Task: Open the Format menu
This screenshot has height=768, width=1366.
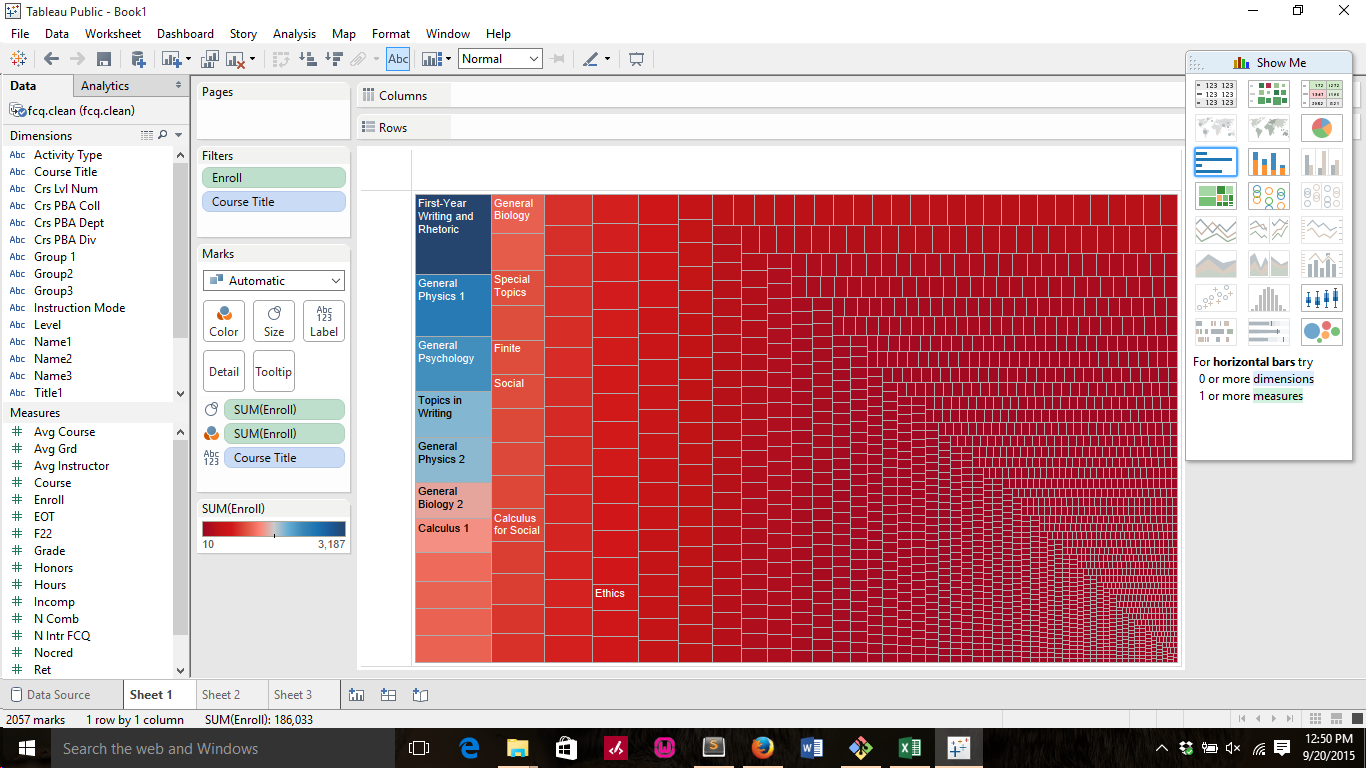Action: (391, 33)
